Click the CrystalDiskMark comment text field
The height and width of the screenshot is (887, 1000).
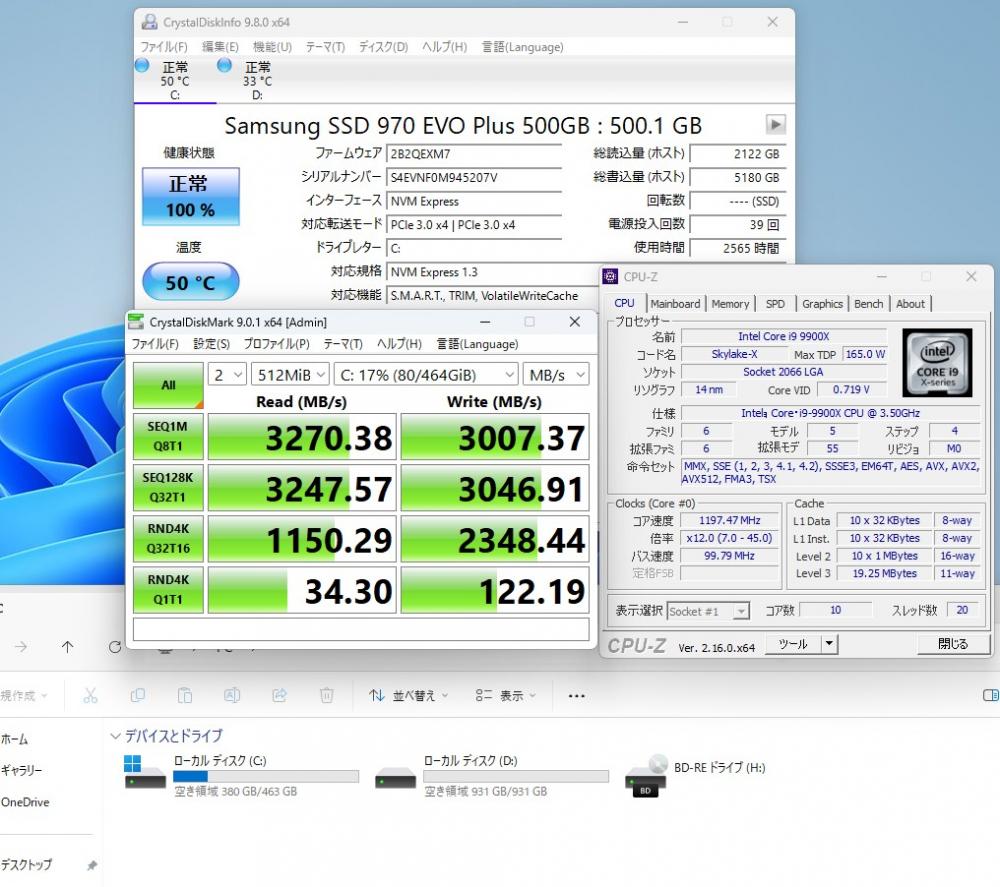(x=361, y=629)
